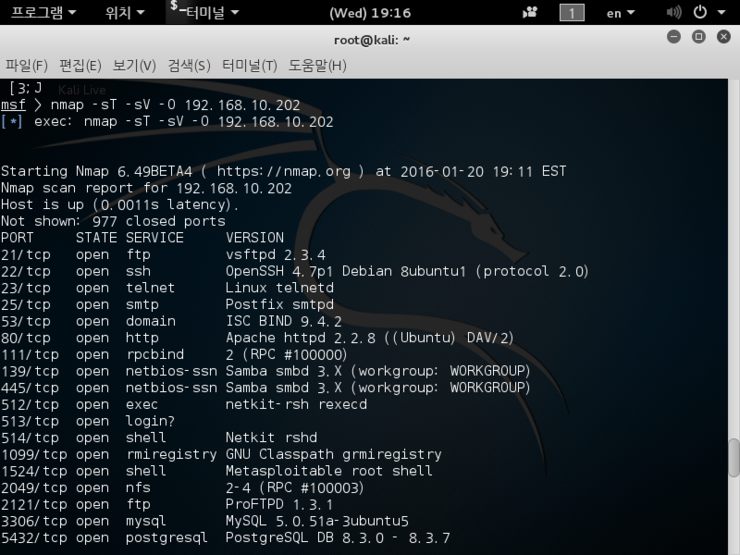Open the 편집(E) menu

click(80, 65)
